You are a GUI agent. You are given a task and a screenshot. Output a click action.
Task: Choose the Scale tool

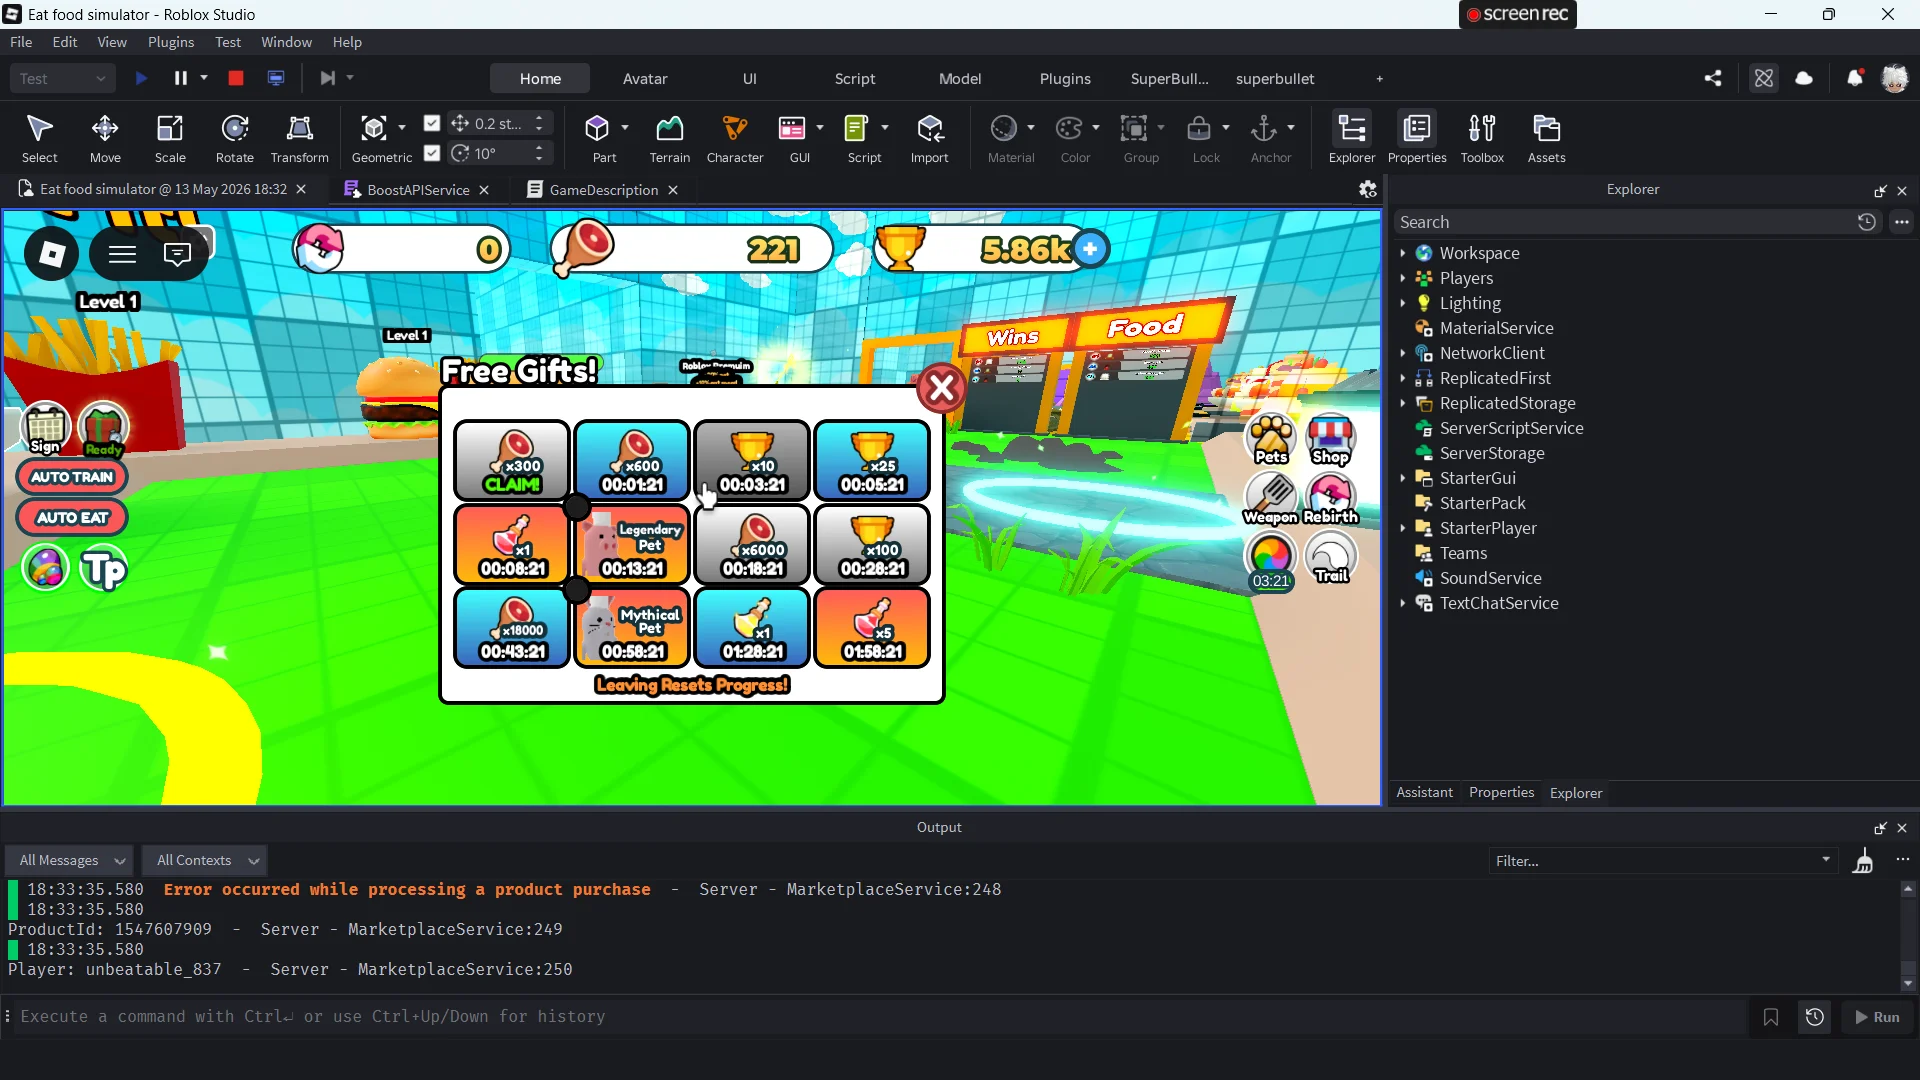point(170,138)
